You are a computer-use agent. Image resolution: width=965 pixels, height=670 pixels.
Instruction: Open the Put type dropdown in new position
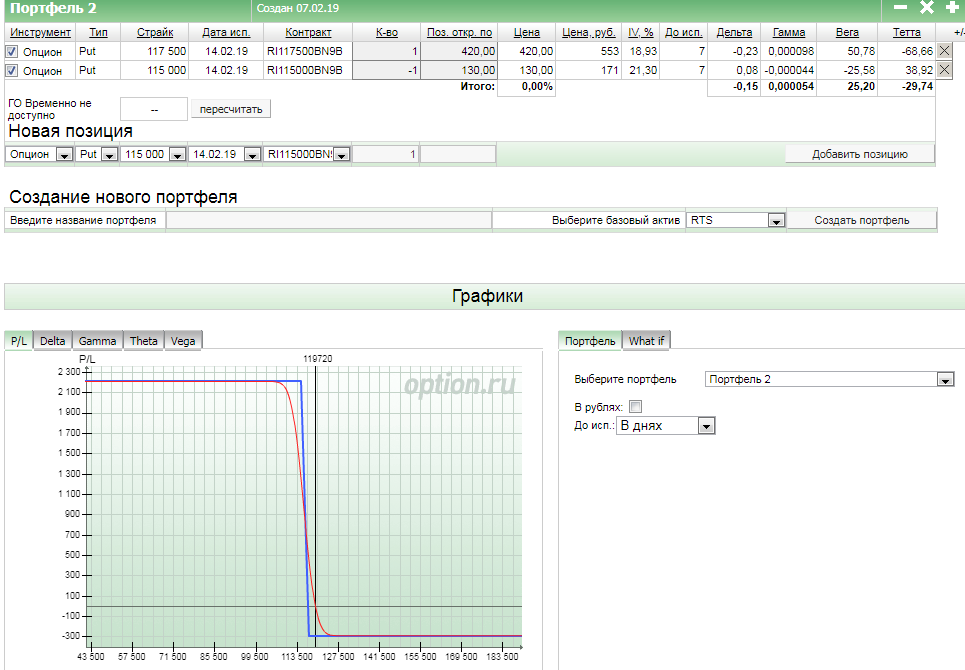108,155
